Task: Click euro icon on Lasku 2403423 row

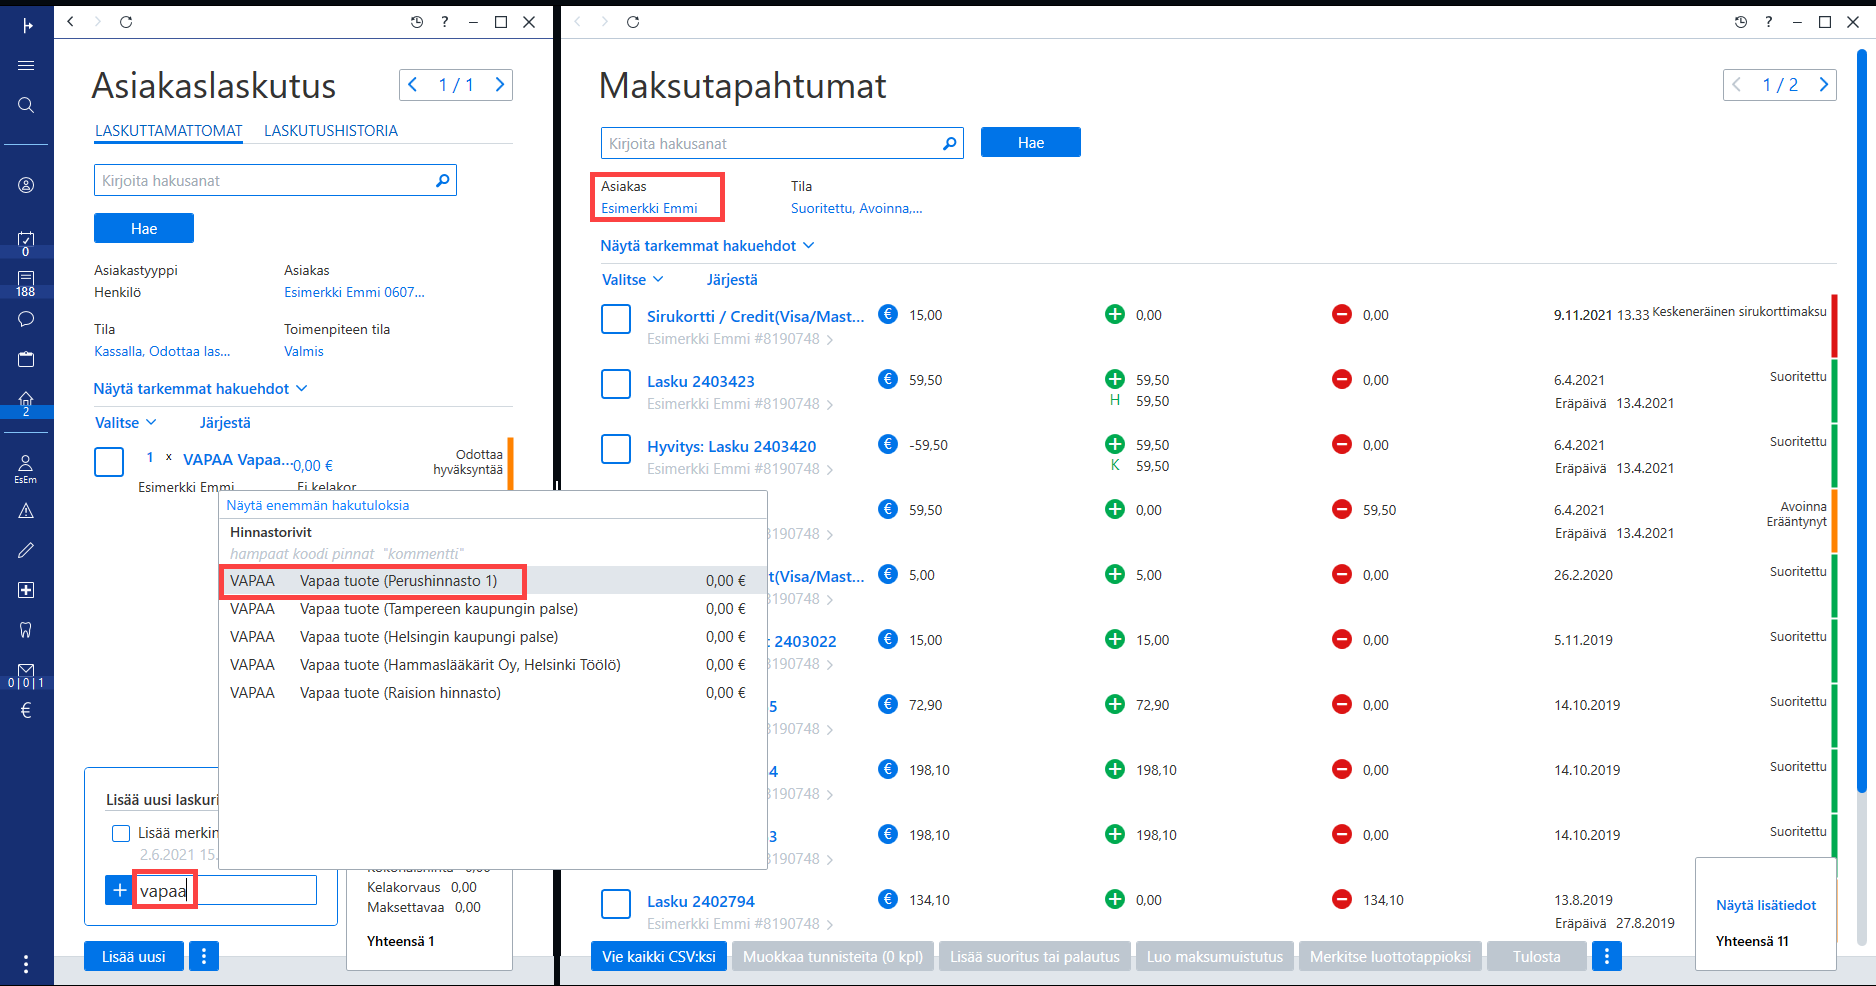Action: coord(888,379)
